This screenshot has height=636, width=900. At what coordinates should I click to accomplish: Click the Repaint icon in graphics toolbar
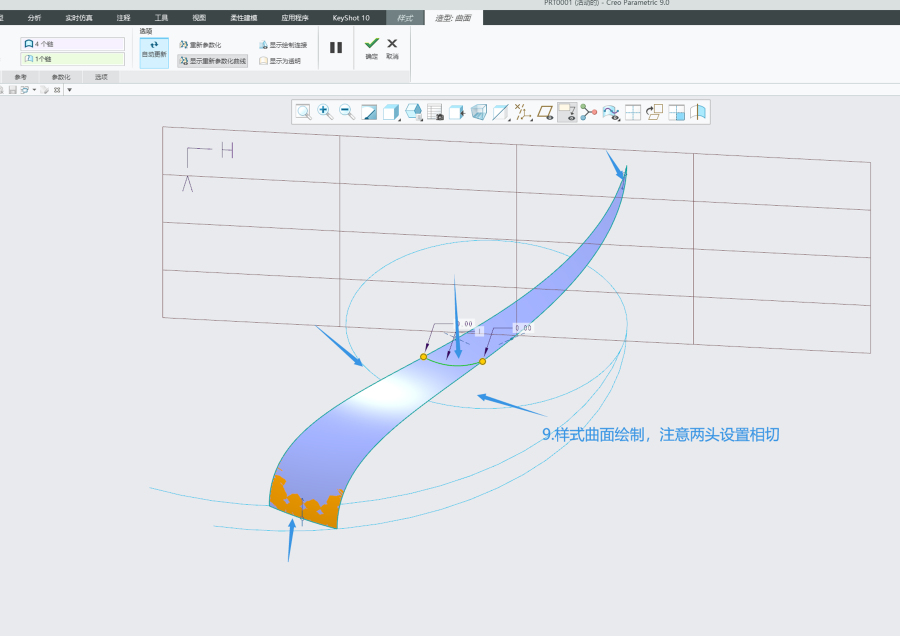pos(369,112)
